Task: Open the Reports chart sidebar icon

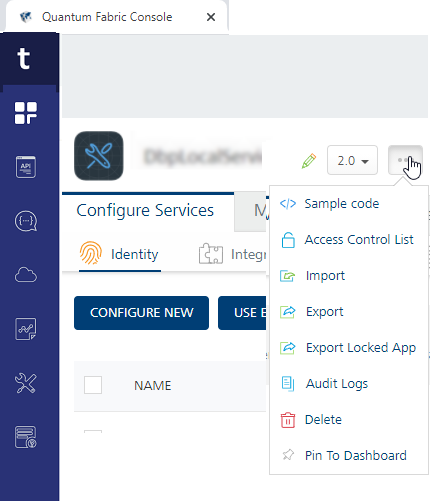Action: click(26, 329)
